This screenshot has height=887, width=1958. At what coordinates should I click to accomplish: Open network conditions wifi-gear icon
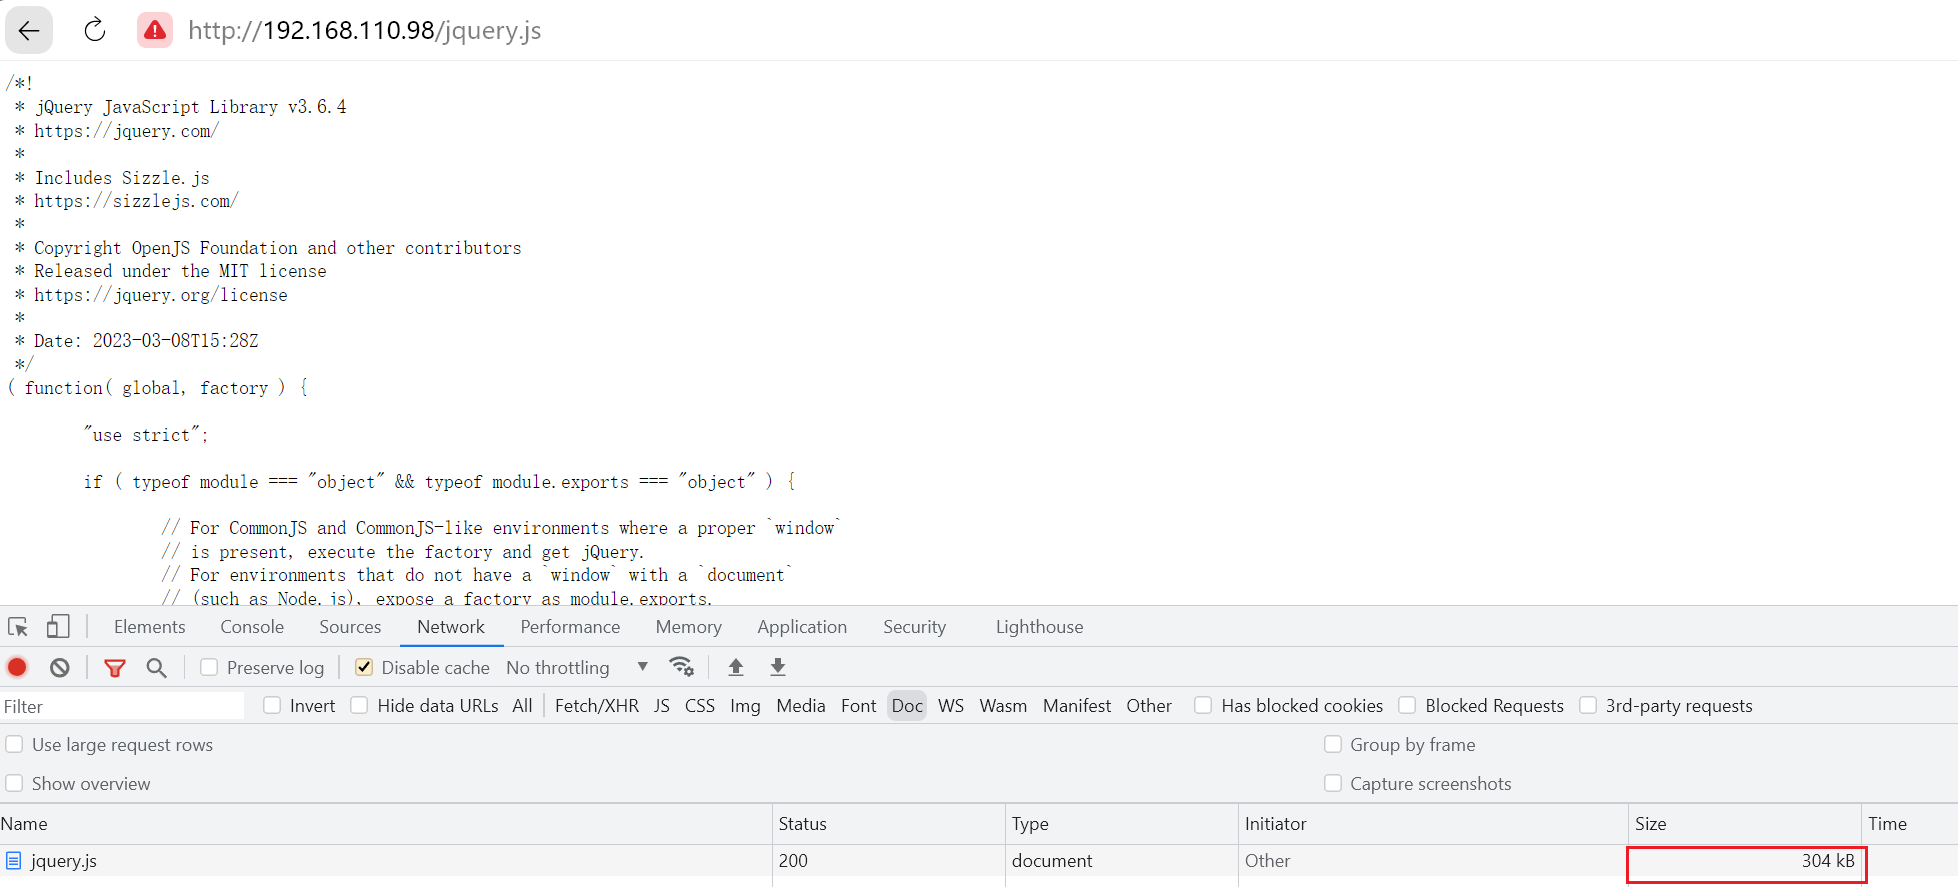pos(682,667)
